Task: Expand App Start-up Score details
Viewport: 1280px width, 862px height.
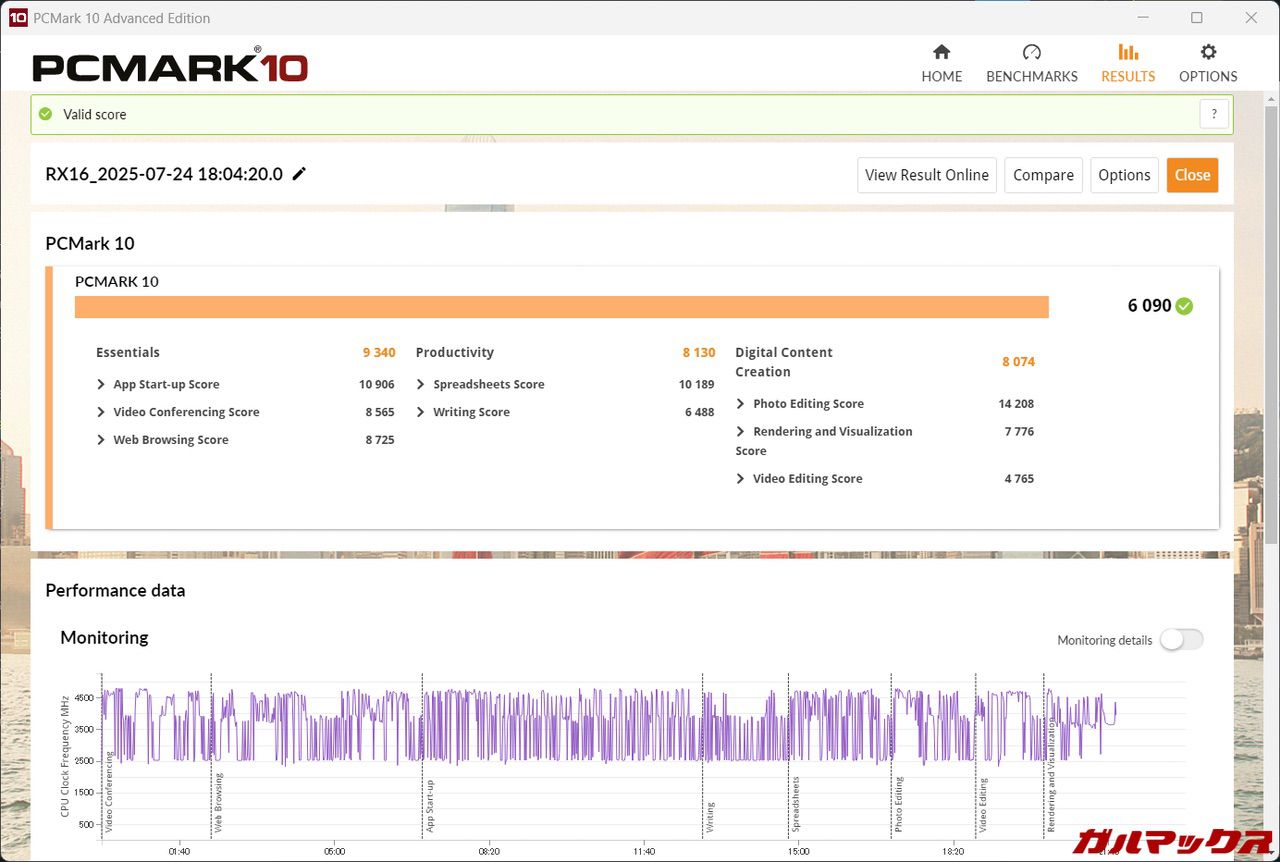Action: pyautogui.click(x=101, y=384)
